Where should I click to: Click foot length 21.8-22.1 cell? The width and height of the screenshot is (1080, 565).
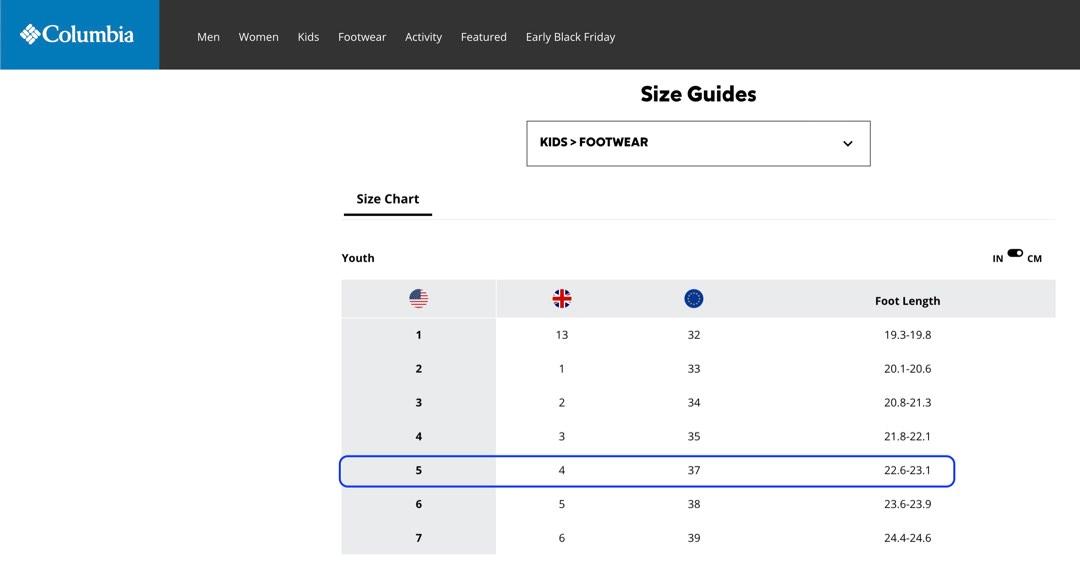[x=907, y=436]
